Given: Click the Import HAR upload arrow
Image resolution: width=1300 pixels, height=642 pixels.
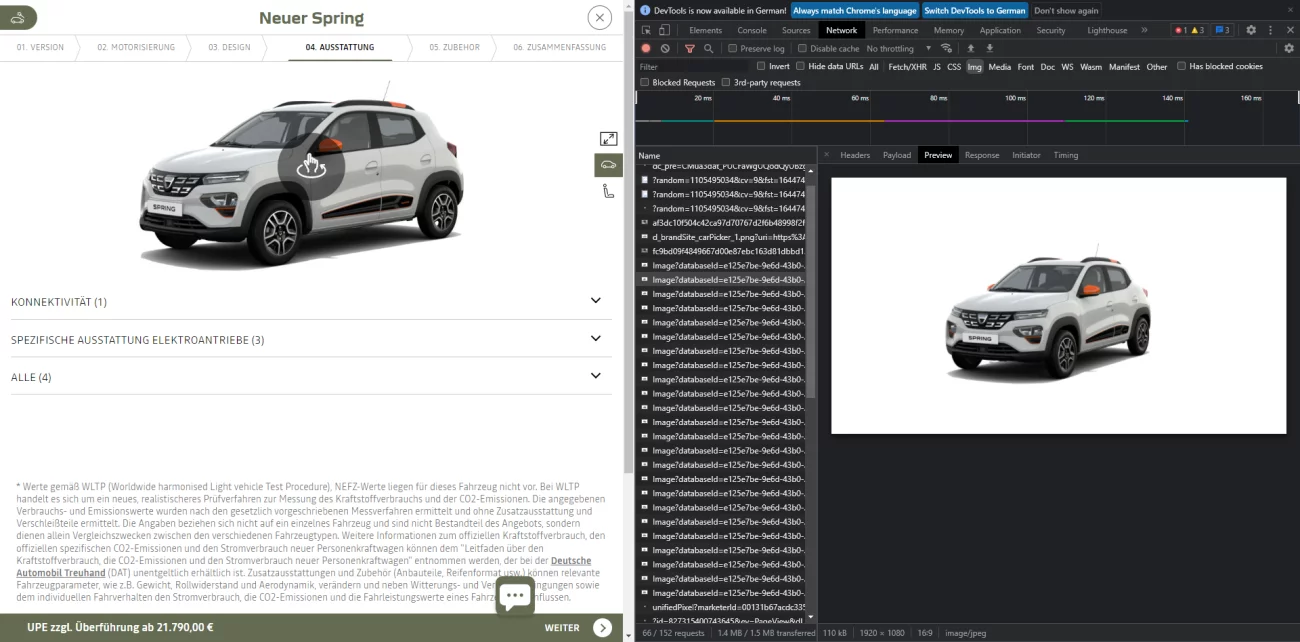Looking at the screenshot, I should coord(970,48).
